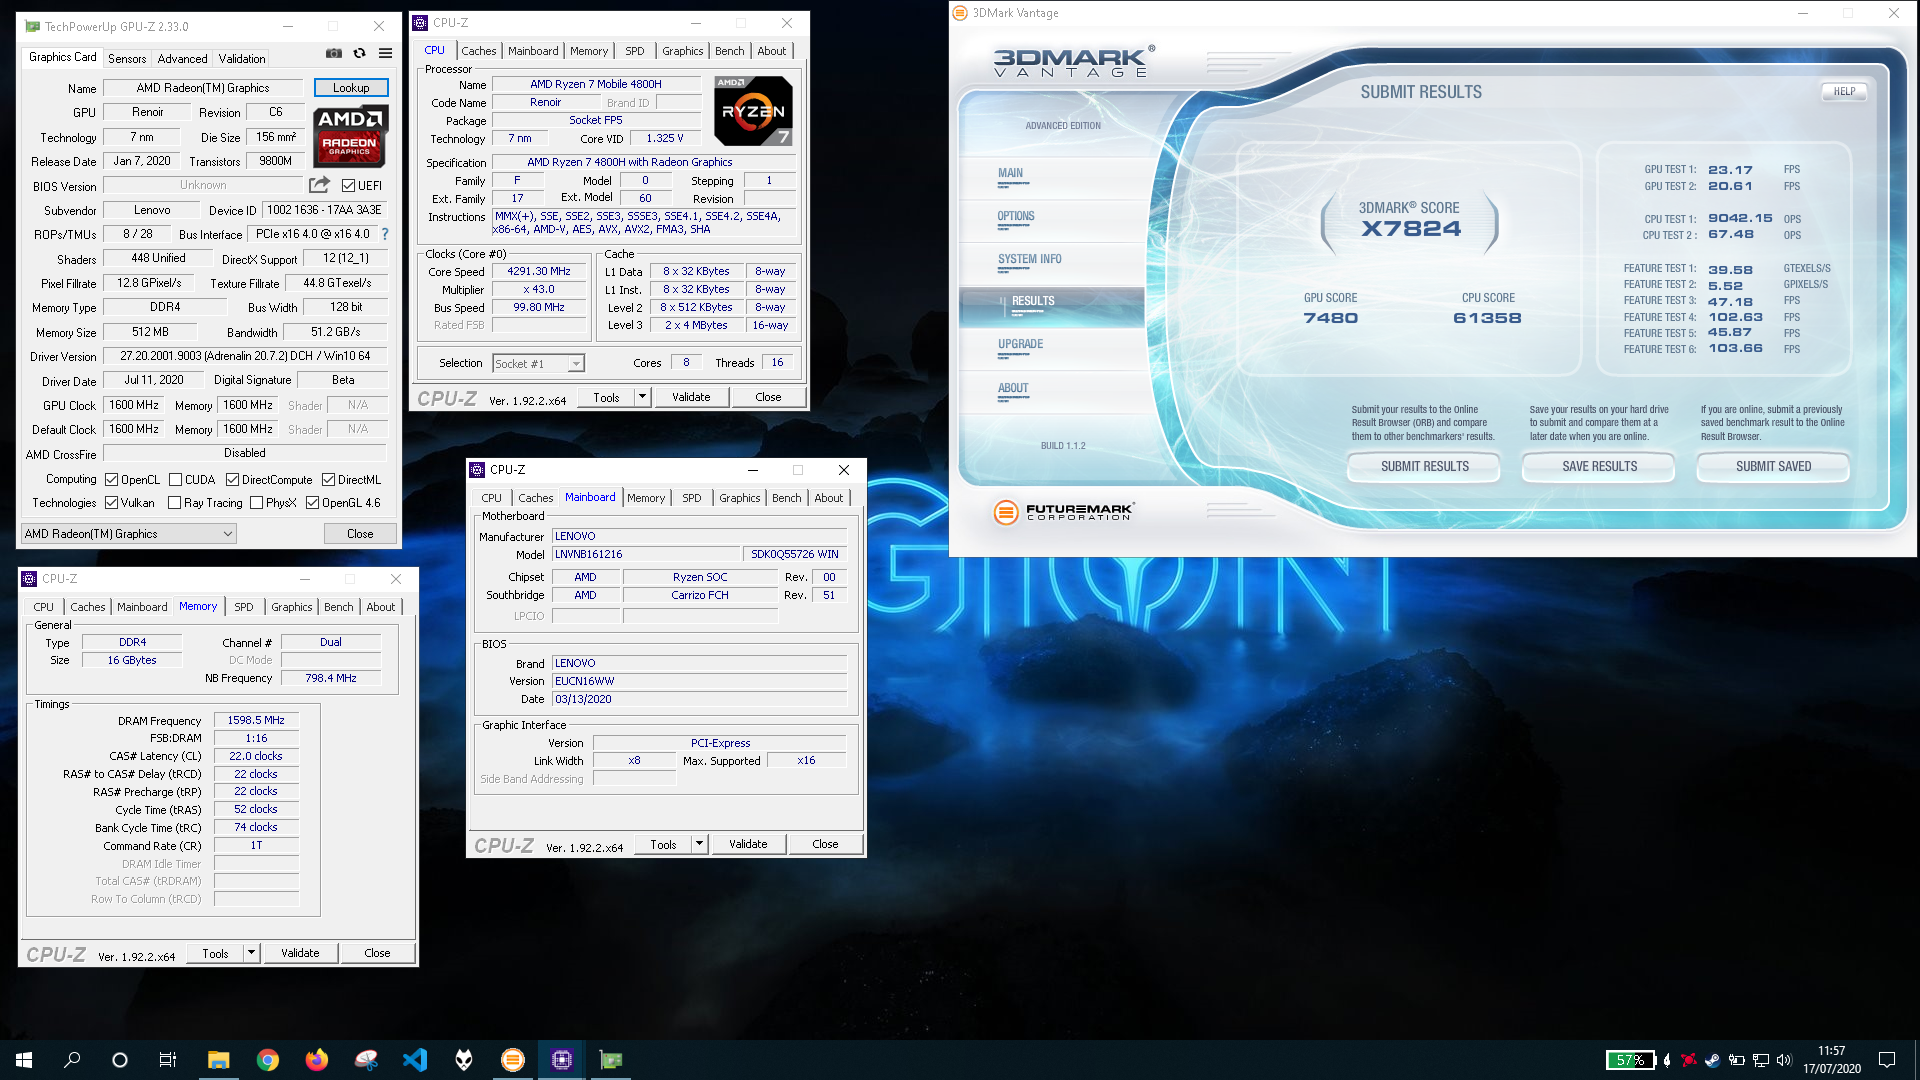Open the Validation tab in GPU-Z
The height and width of the screenshot is (1080, 1920).
[242, 59]
